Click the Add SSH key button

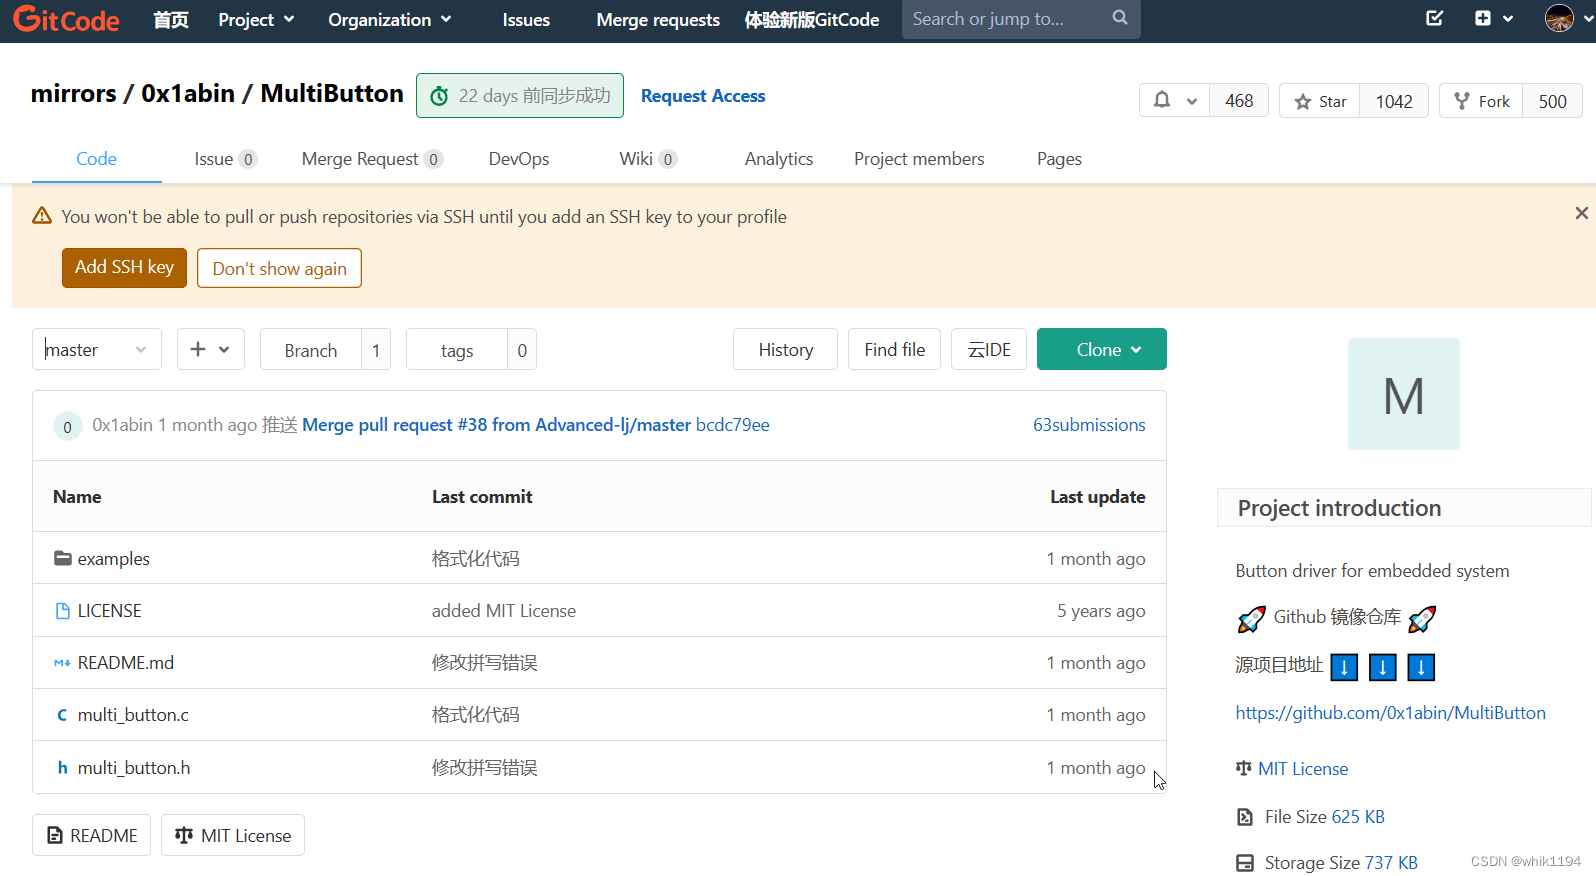tap(124, 267)
